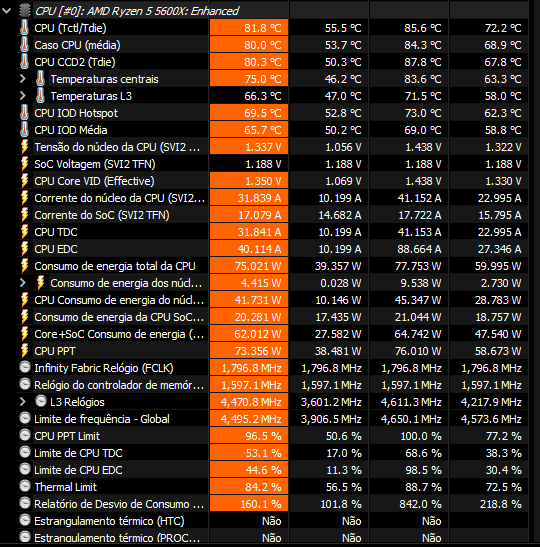540x547 pixels.
Task: Click the lightning bolt icon next to CPU PPT
Action: point(24,351)
